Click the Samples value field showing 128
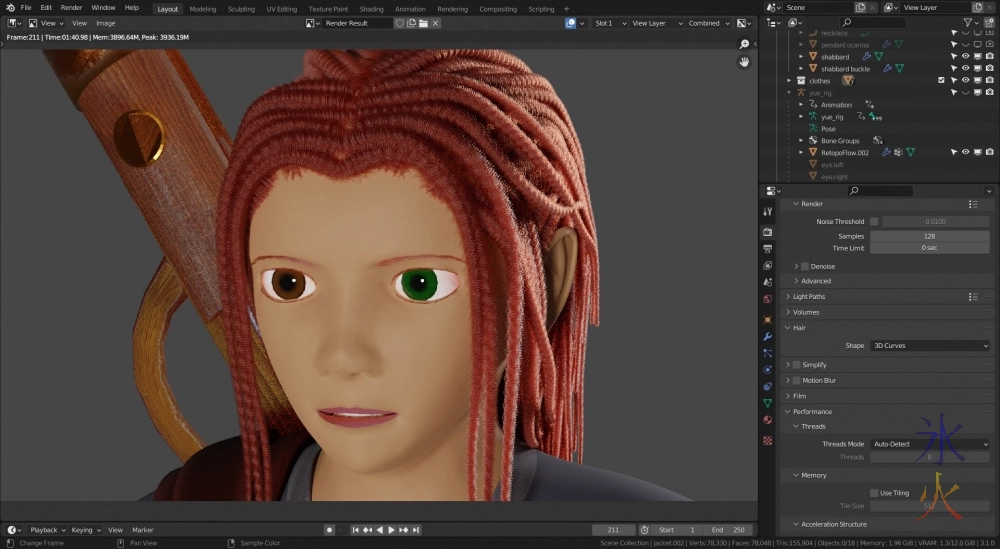The image size is (1000, 549). pyautogui.click(x=929, y=236)
